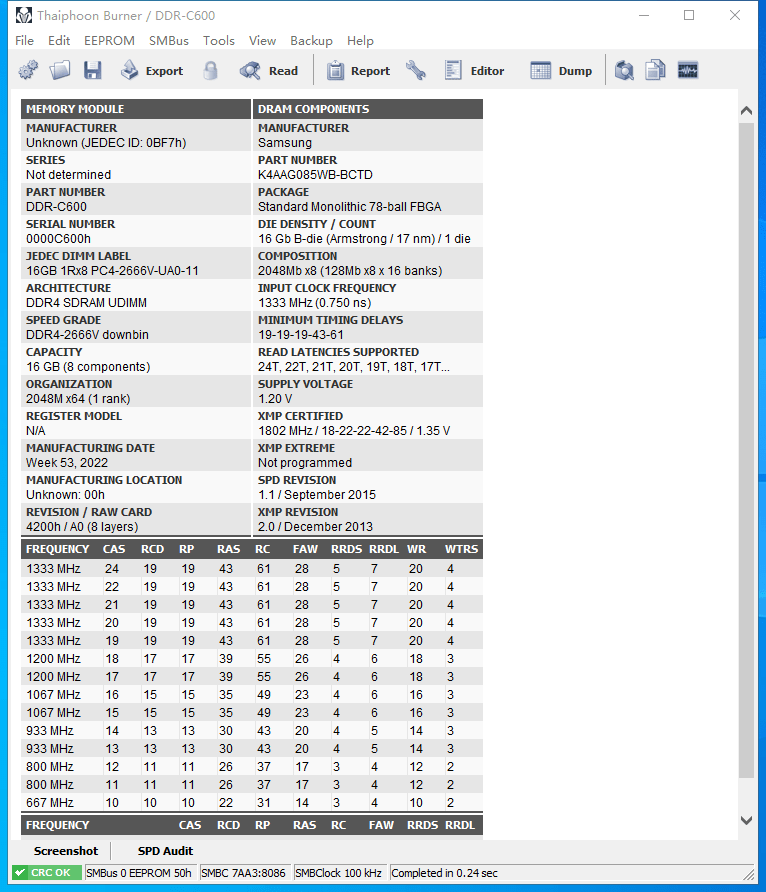Click the 667 MHz frequency row
The width and height of the screenshot is (766, 892).
click(251, 803)
